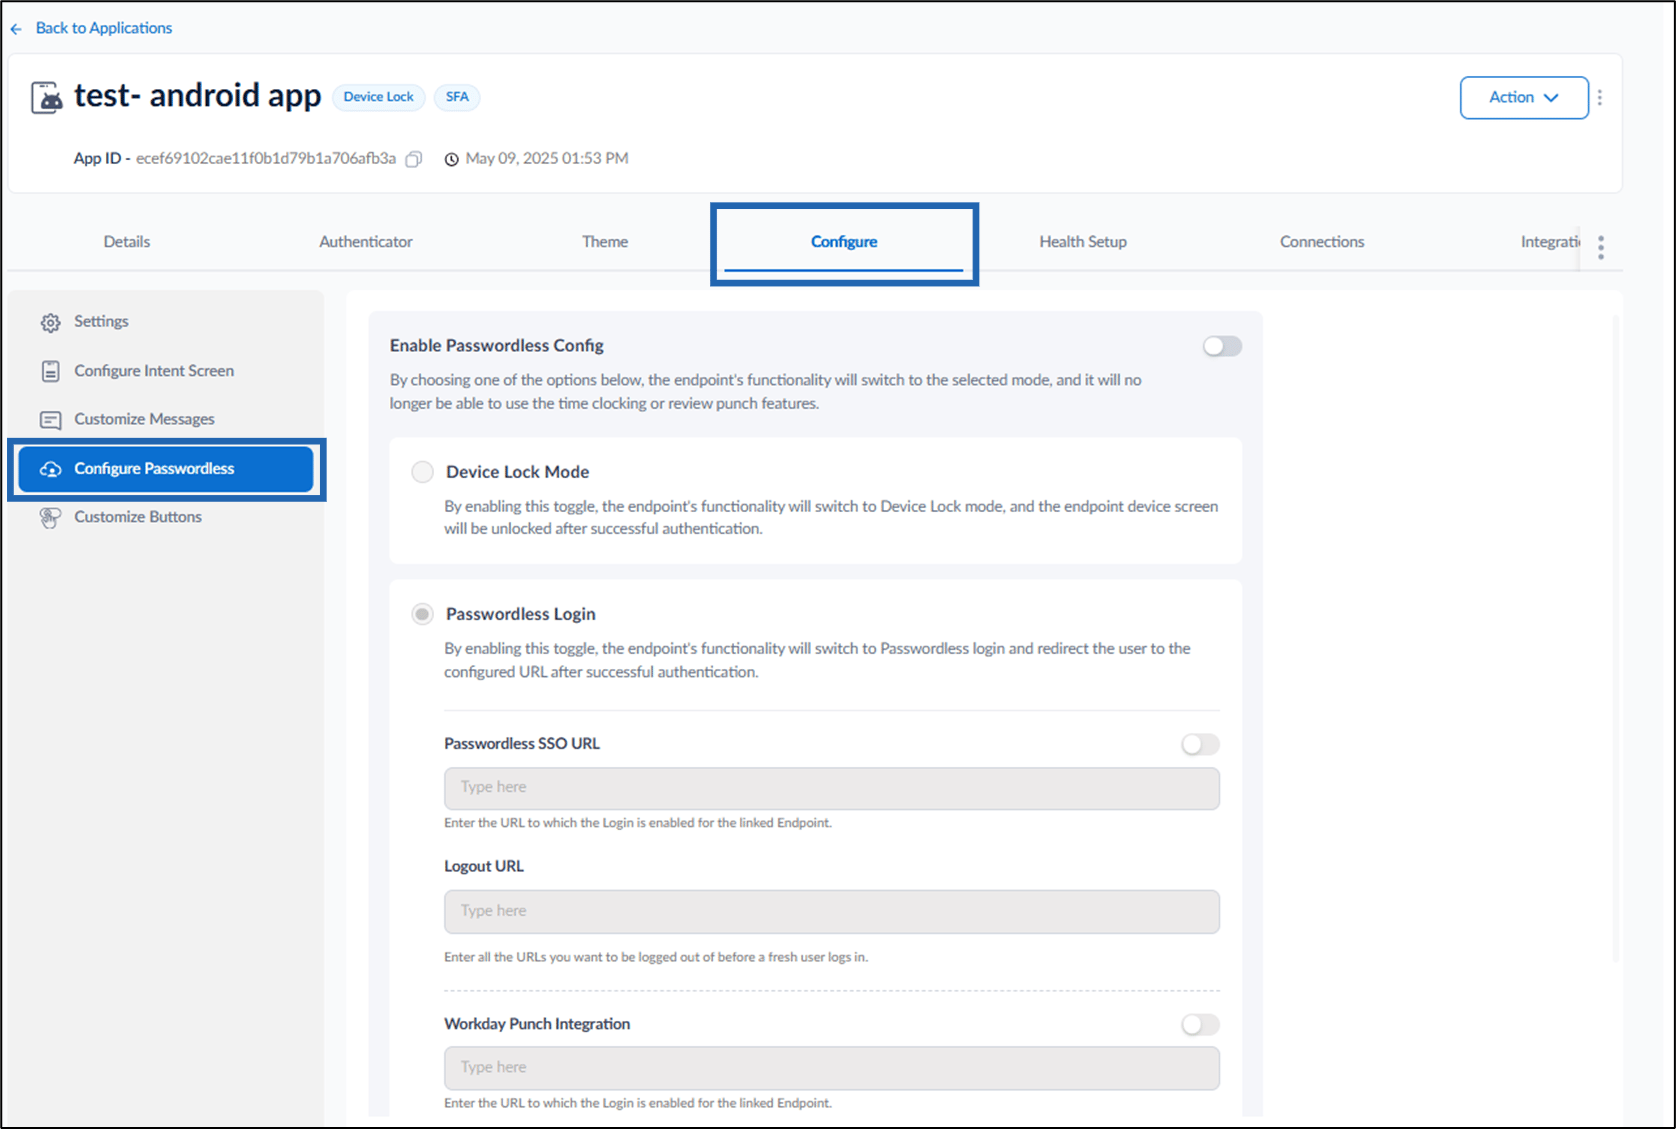This screenshot has height=1129, width=1676.
Task: Click the Logout URL input field
Action: click(x=832, y=911)
